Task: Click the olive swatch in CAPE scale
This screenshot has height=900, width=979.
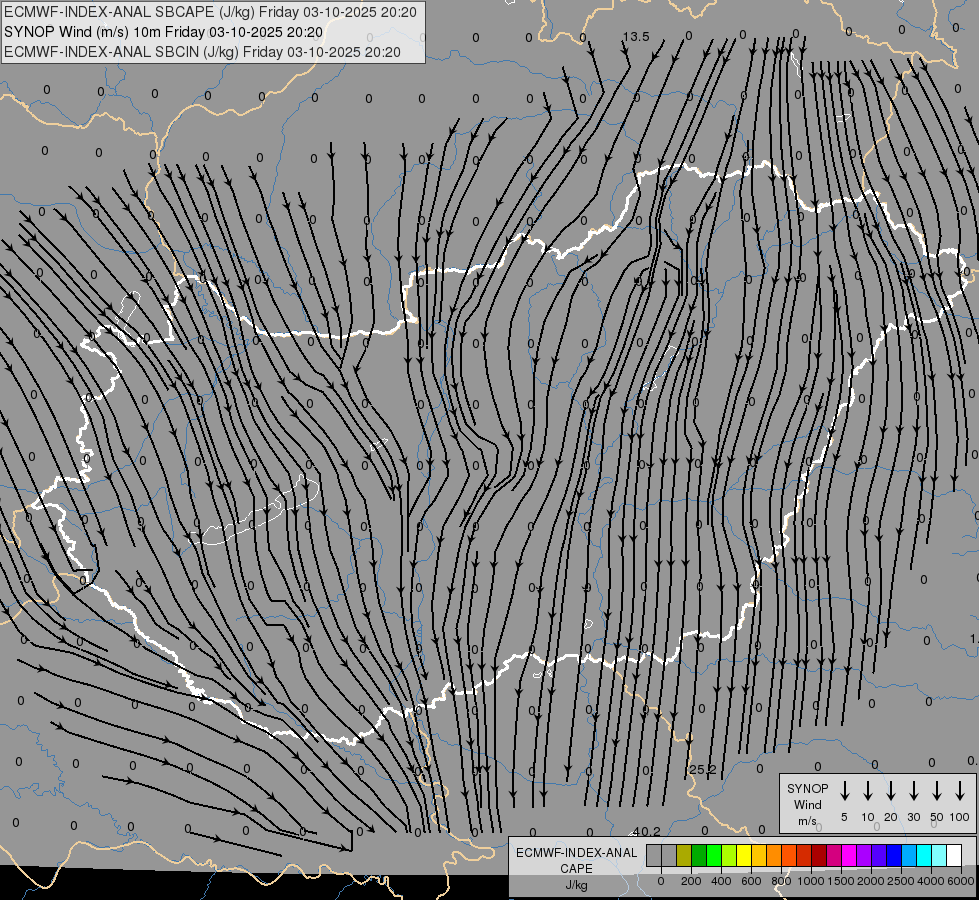Action: pyautogui.click(x=684, y=855)
